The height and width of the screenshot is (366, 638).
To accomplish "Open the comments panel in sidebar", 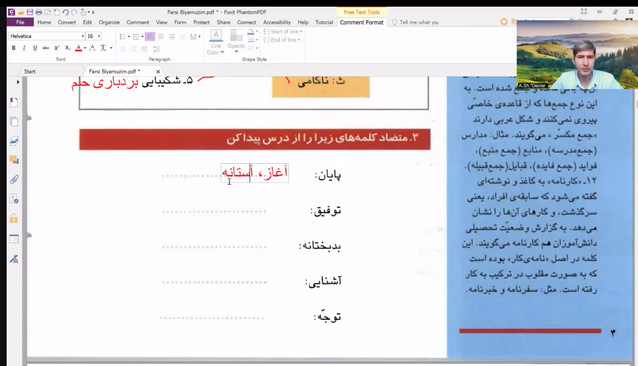I will point(14,160).
